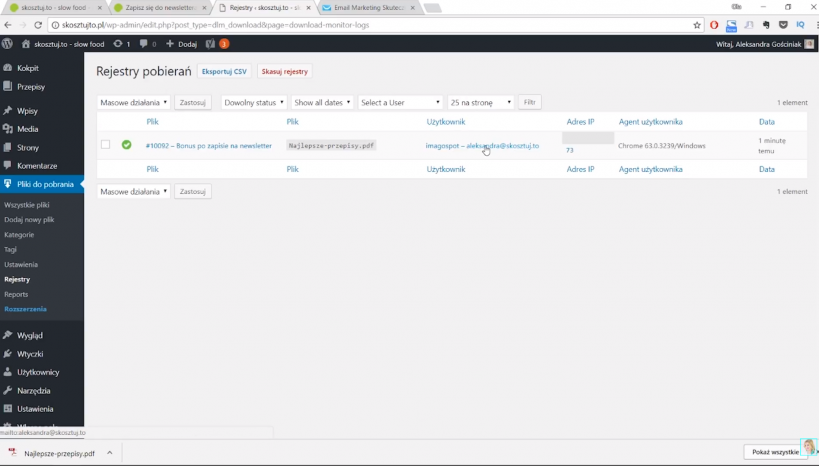Expand top Masowe działania dropdown
This screenshot has width=819, height=466.
coord(134,102)
